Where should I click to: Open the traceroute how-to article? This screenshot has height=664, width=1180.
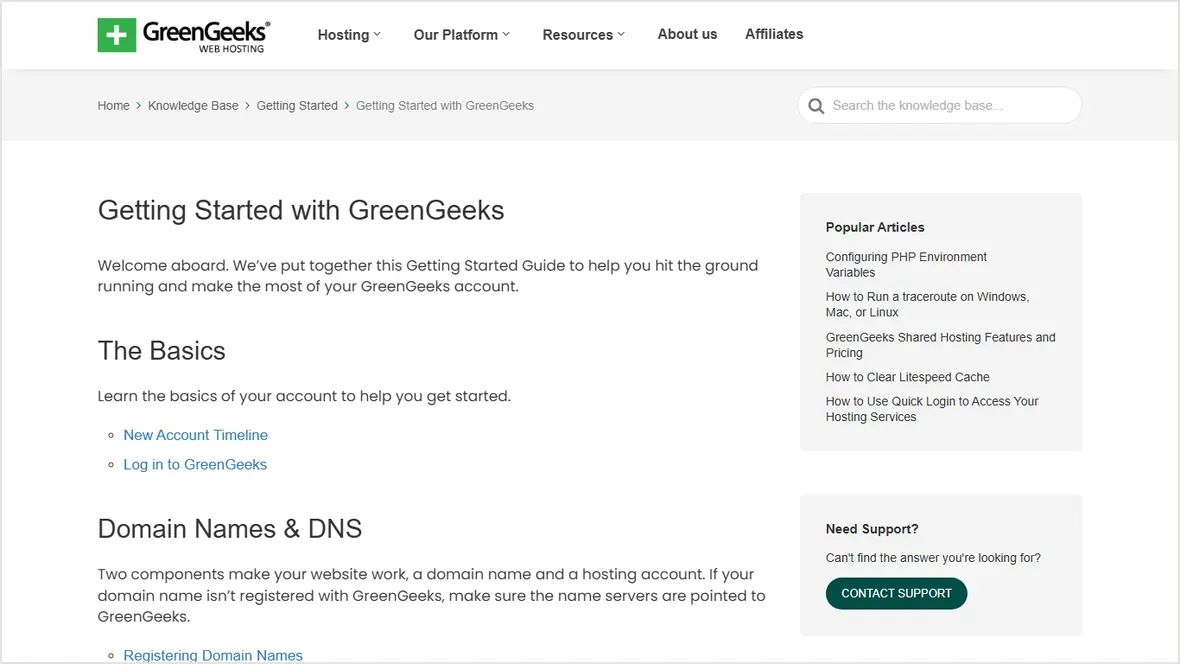[927, 304]
